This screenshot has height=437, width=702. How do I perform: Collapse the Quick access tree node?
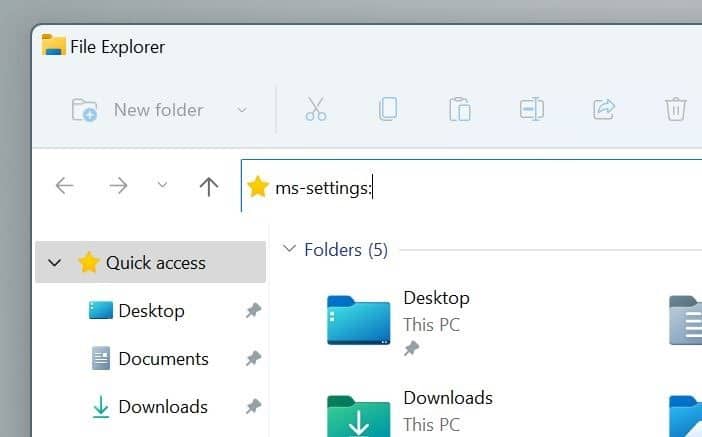(55, 262)
